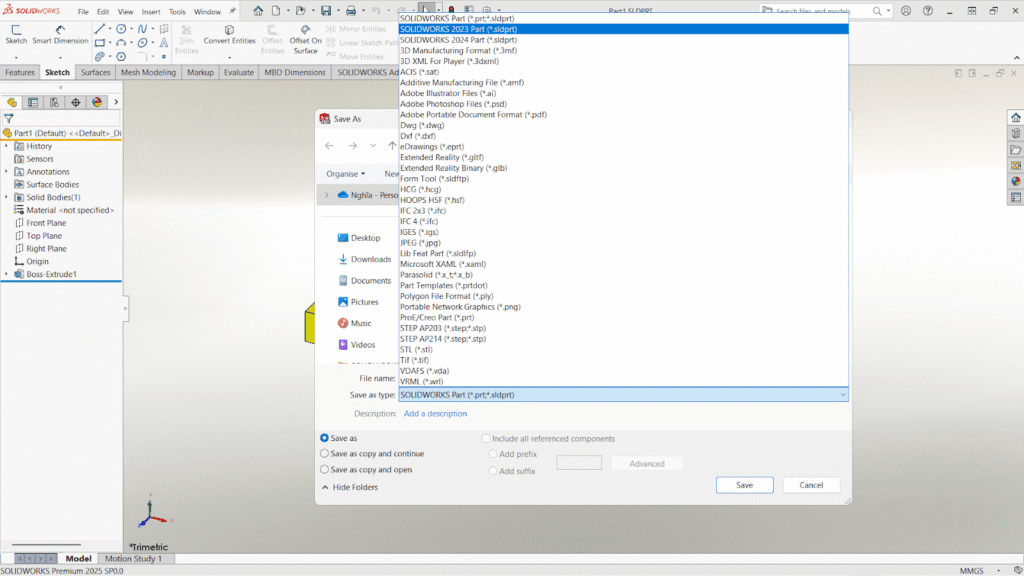Open the Help question mark icon
This screenshot has height=576, width=1024.
(x=927, y=11)
